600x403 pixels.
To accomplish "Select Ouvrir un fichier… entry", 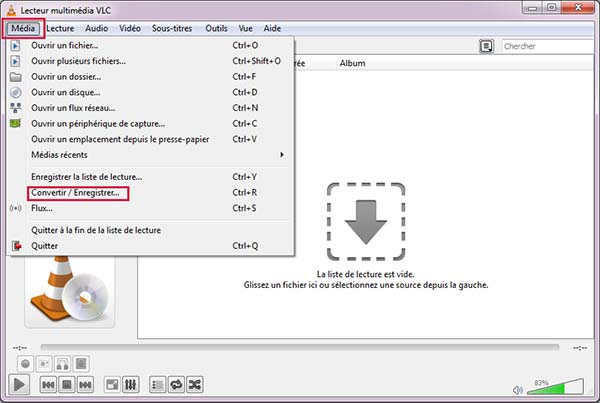I will coord(151,46).
